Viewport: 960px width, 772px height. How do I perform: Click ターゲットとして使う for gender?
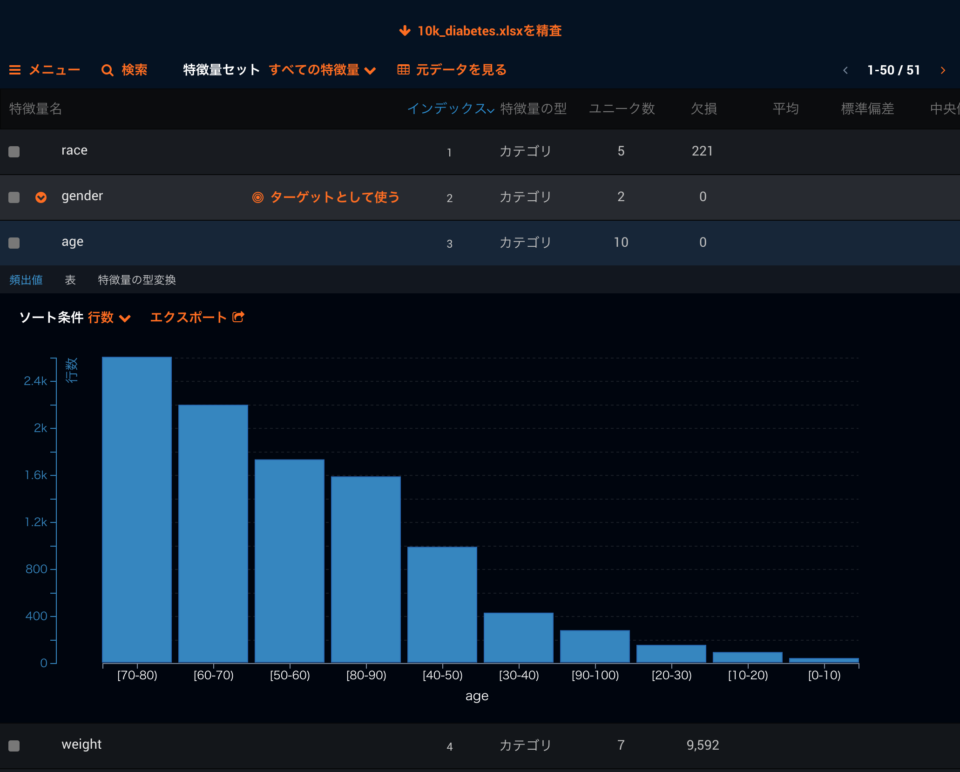pos(334,197)
